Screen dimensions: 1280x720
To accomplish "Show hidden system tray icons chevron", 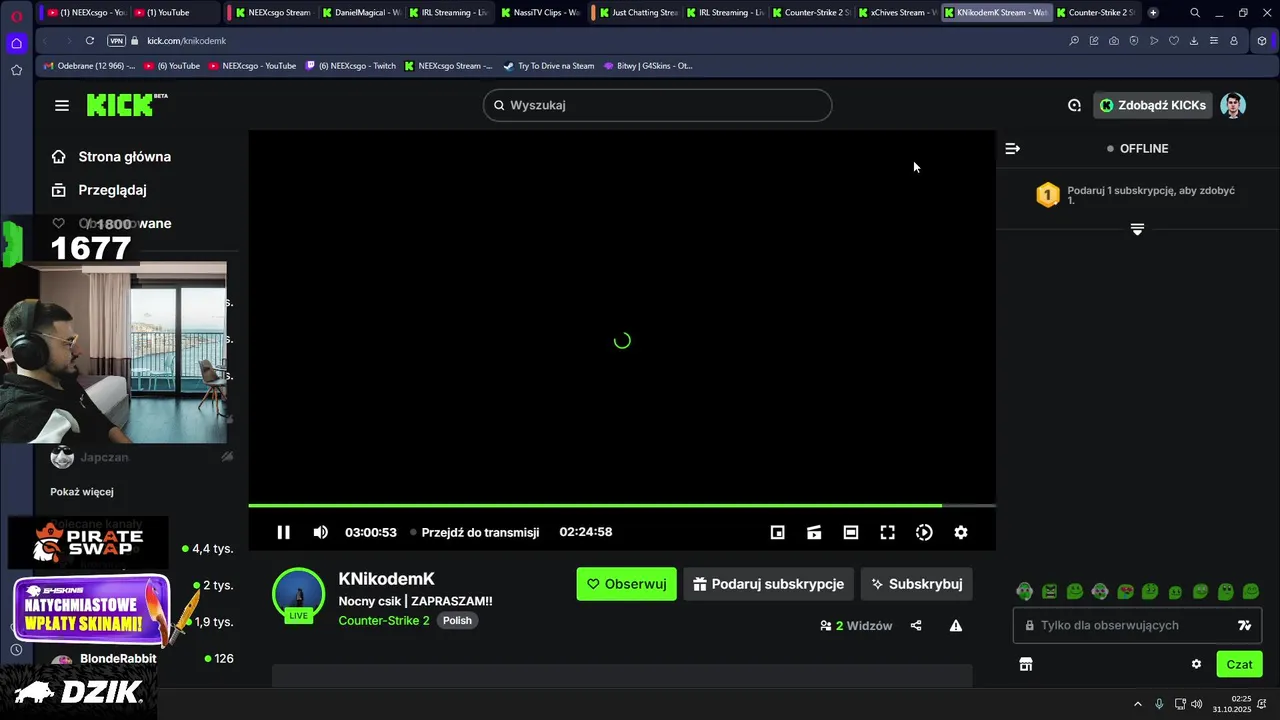I will (x=1137, y=704).
